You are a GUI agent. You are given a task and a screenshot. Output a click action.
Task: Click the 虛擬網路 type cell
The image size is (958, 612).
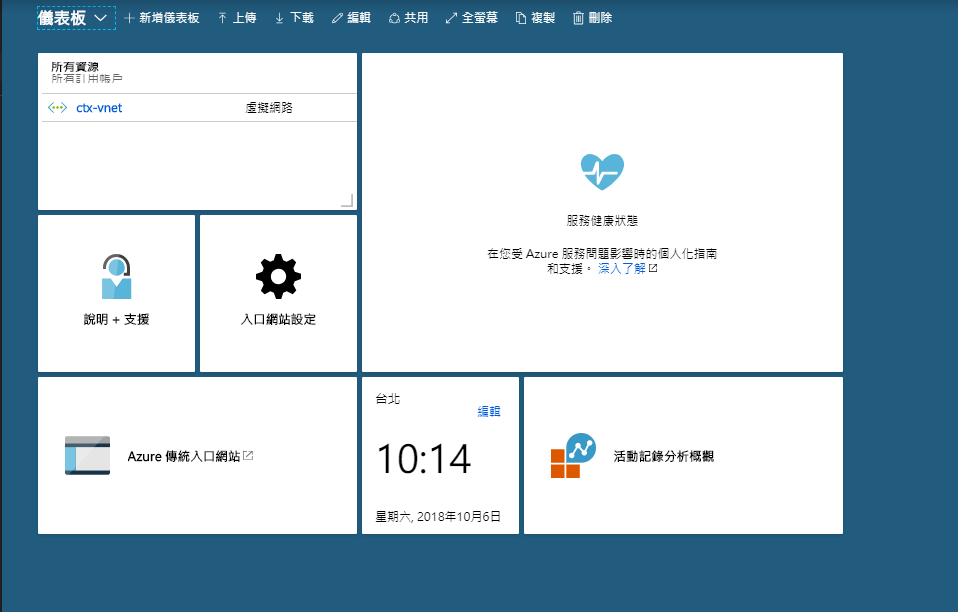click(269, 107)
